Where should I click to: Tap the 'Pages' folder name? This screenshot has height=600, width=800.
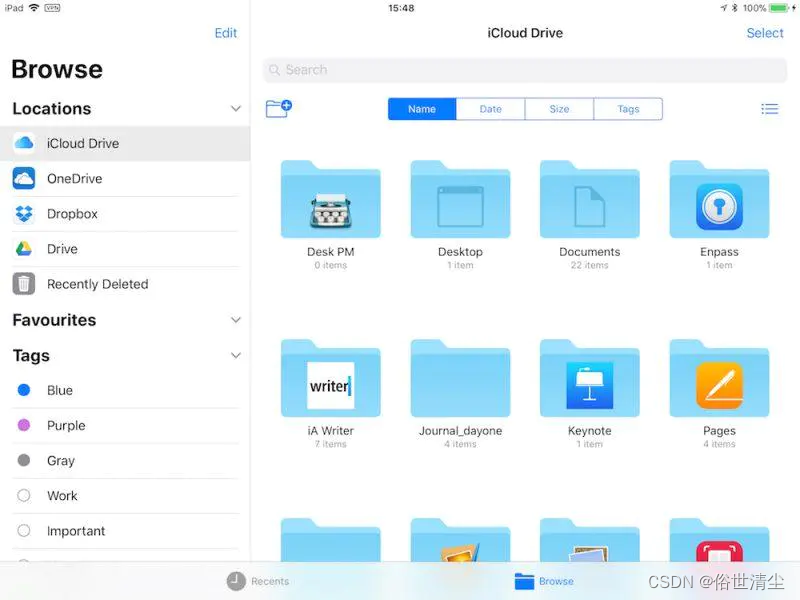click(x=719, y=431)
